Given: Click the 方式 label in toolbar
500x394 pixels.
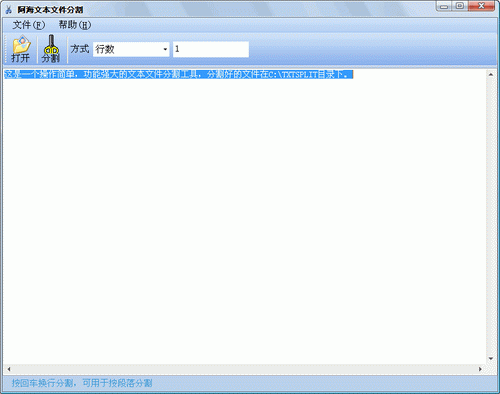Looking at the screenshot, I should 80,49.
